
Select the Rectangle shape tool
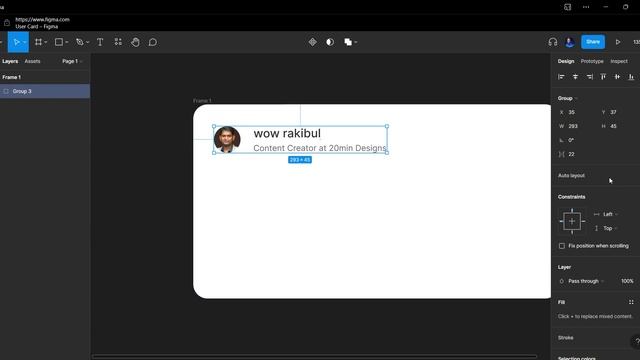point(59,42)
